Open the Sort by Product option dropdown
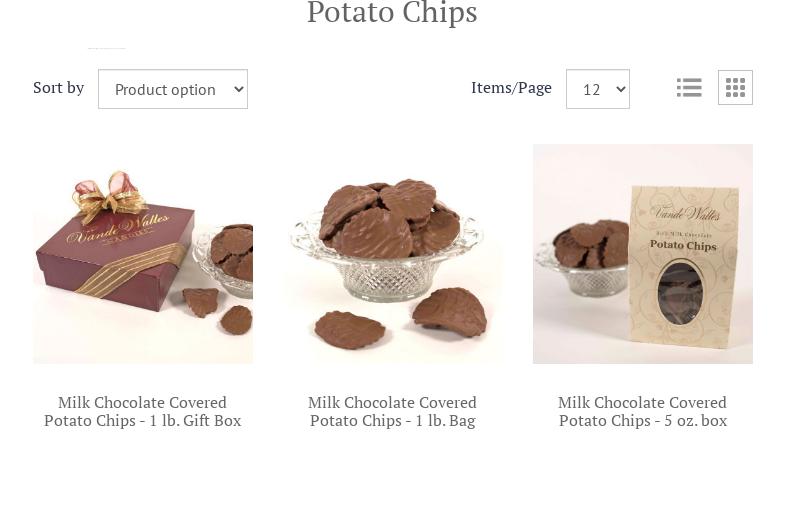 coord(173,89)
